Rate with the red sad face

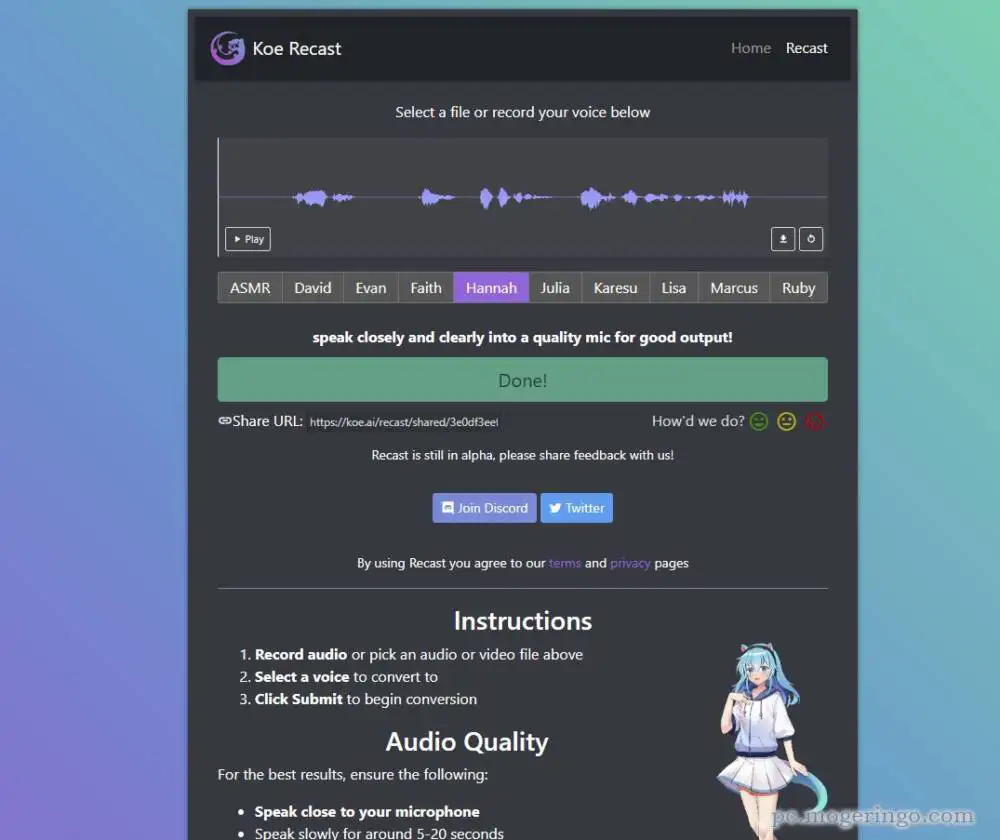point(814,422)
